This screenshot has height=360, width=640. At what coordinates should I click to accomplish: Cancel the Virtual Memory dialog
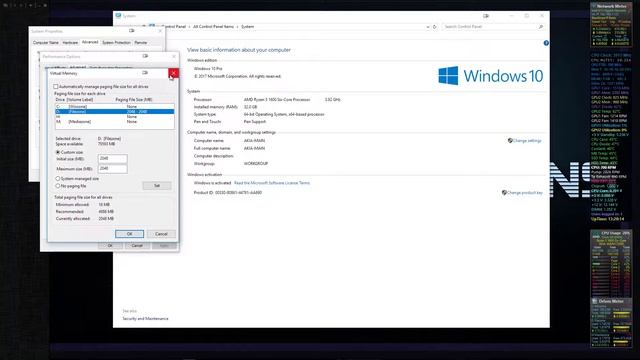pyautogui.click(x=161, y=234)
